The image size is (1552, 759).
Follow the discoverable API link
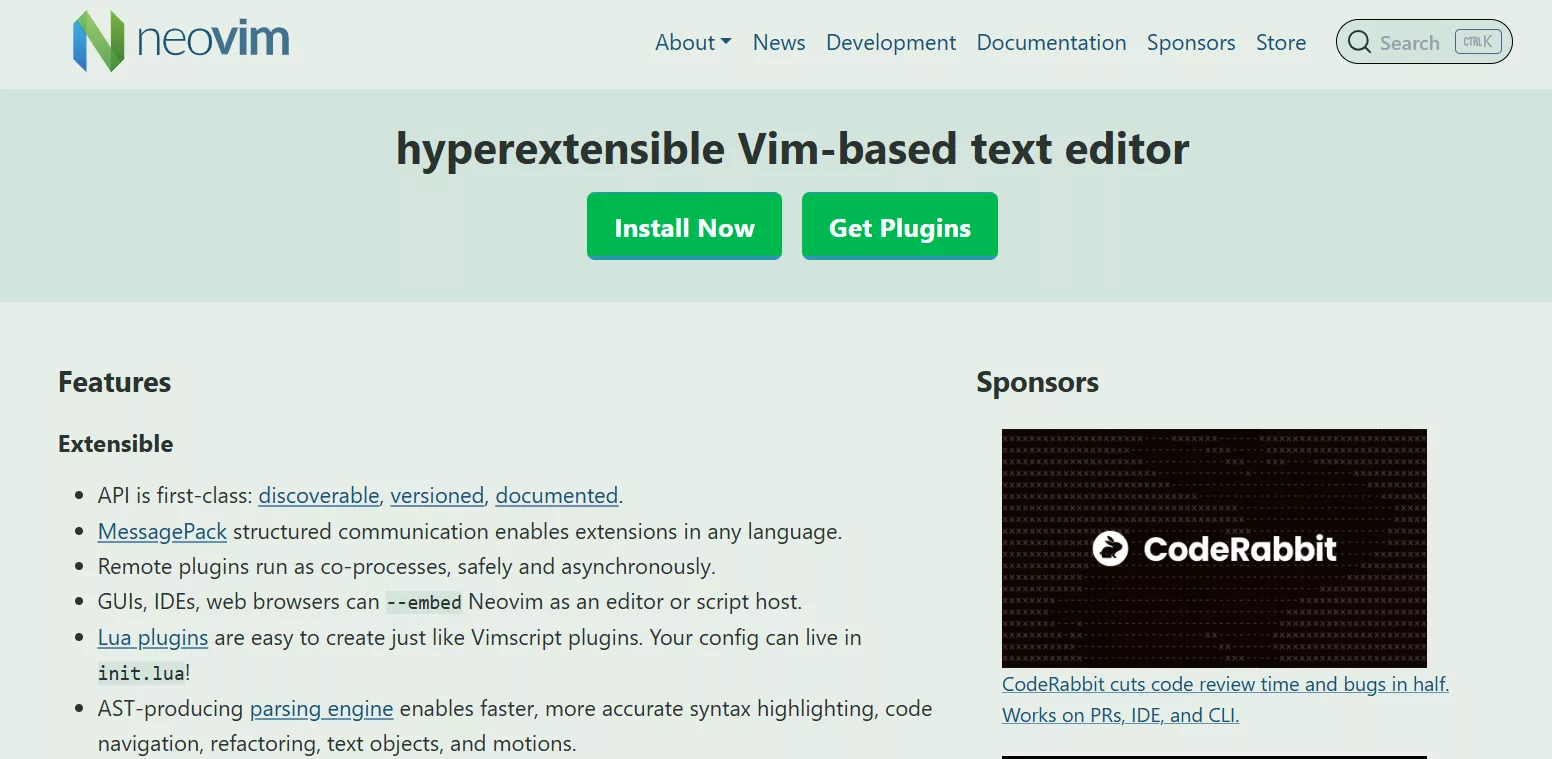(318, 495)
